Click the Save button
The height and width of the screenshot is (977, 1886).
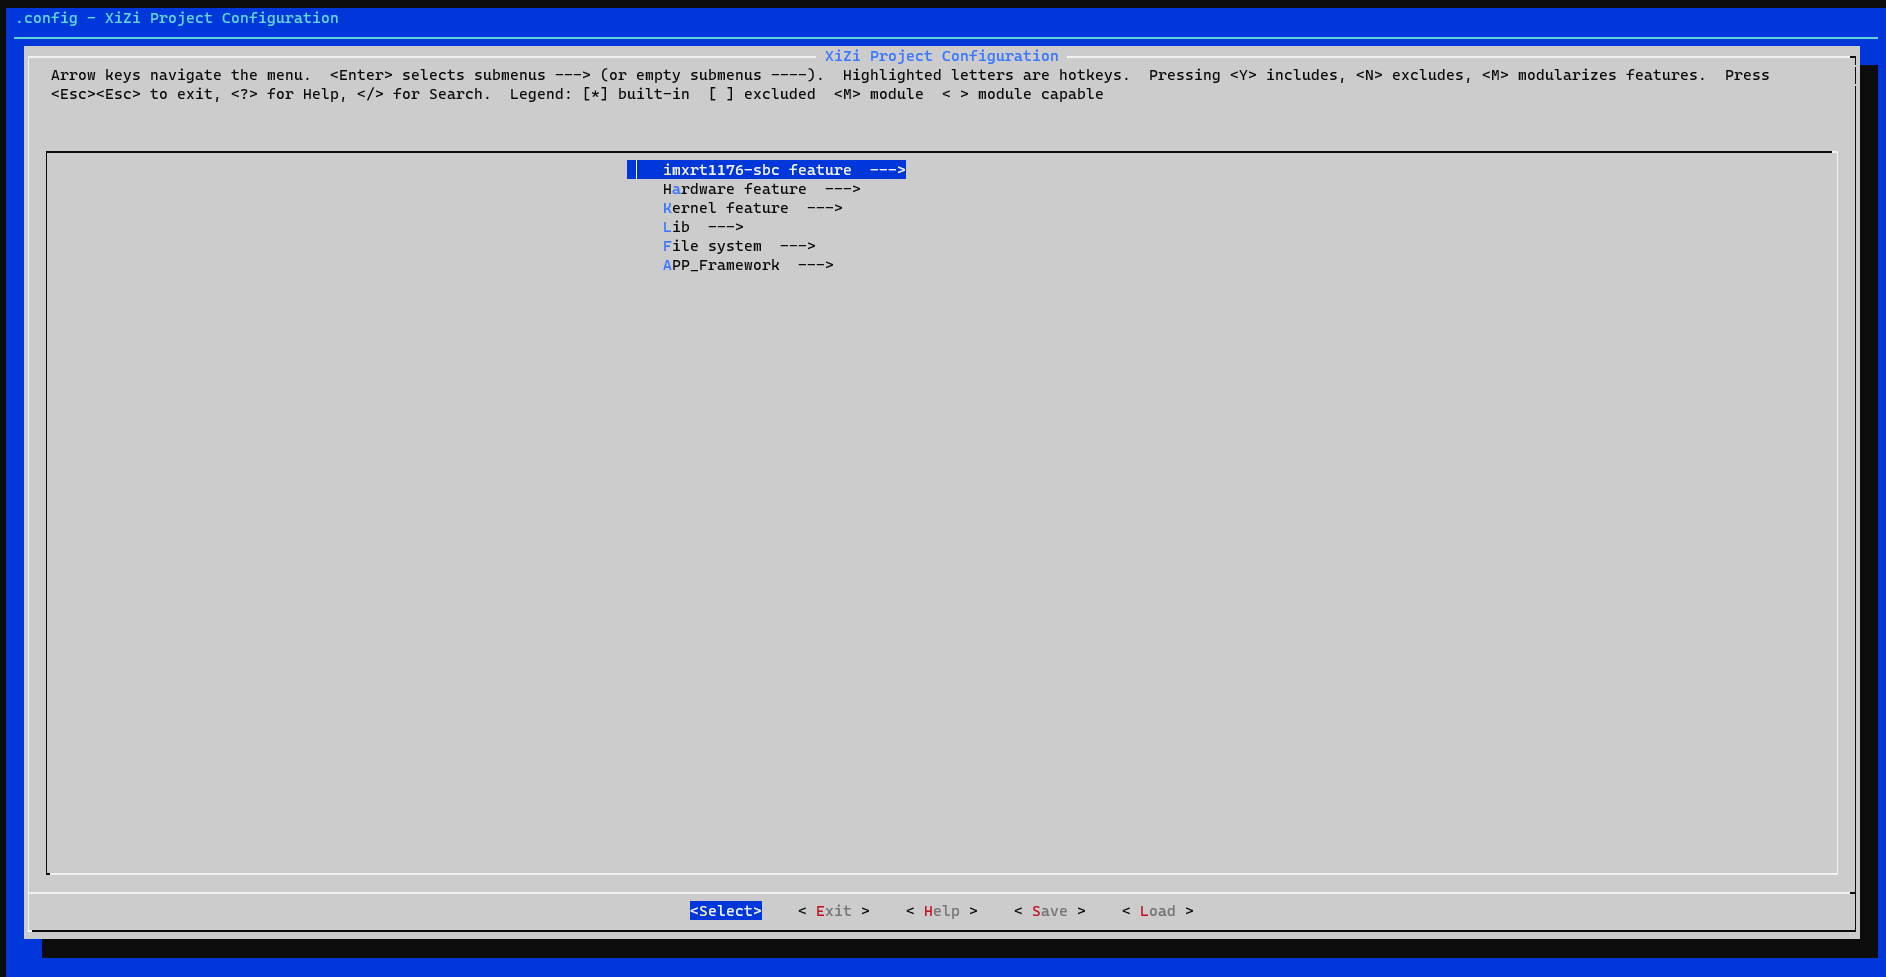click(x=1049, y=911)
